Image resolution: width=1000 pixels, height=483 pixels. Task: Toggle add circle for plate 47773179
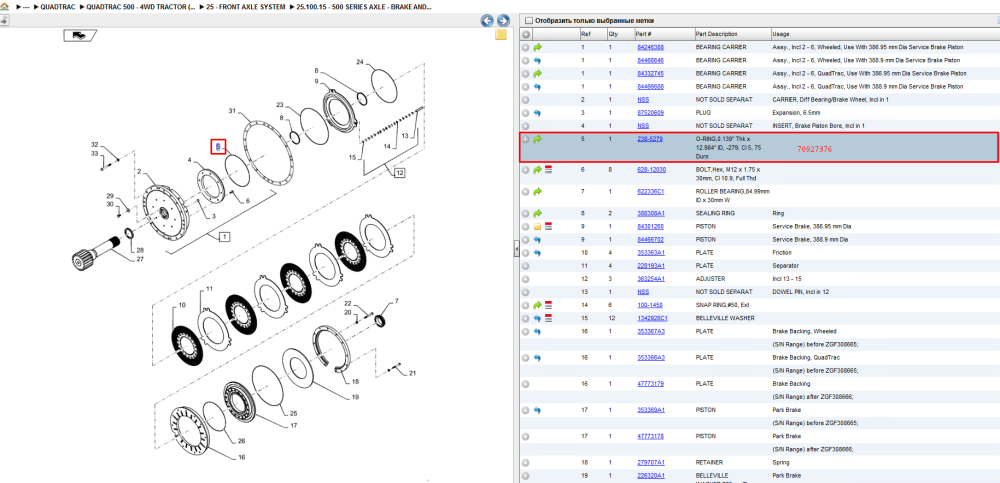[526, 384]
